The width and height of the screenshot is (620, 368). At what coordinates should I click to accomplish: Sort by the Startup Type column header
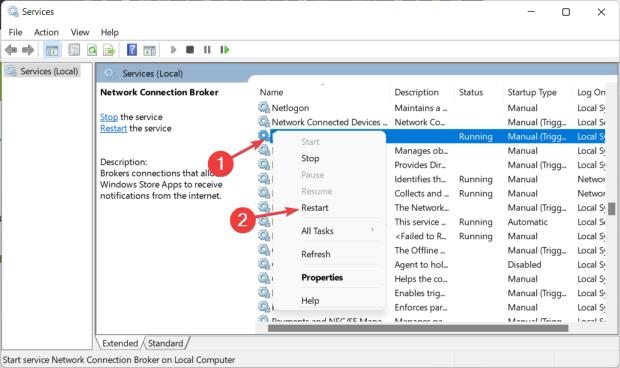coord(532,92)
